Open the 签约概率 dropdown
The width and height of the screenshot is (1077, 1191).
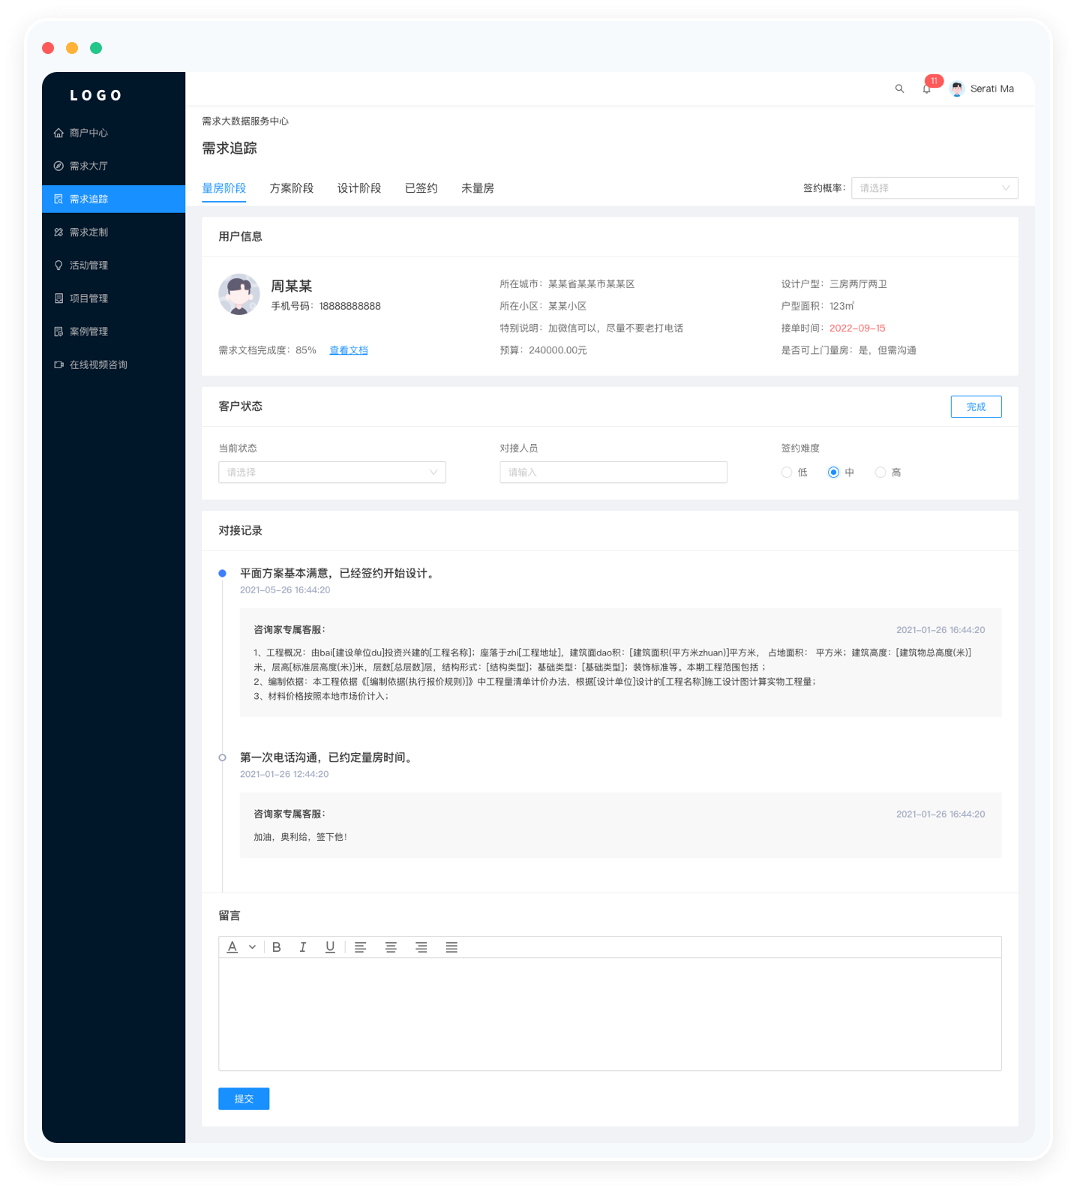pyautogui.click(x=934, y=188)
